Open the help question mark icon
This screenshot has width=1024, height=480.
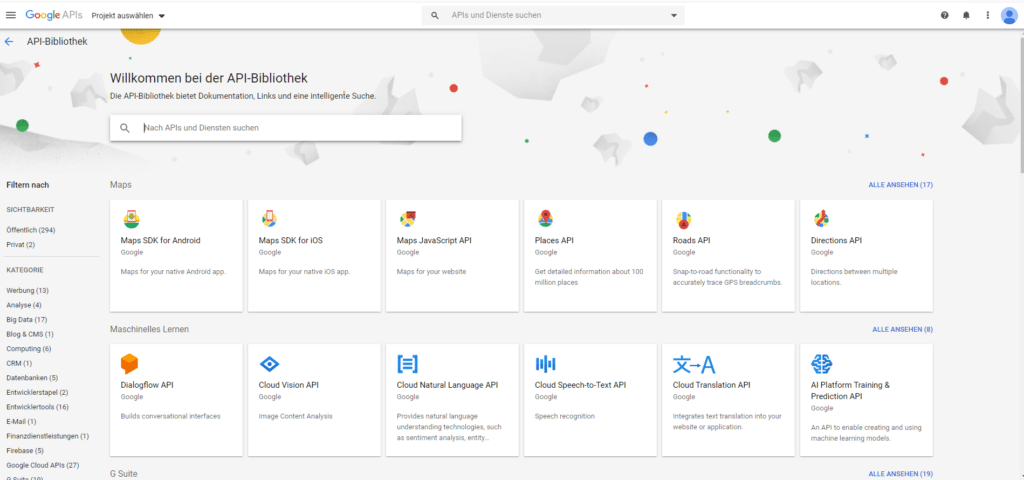[945, 16]
